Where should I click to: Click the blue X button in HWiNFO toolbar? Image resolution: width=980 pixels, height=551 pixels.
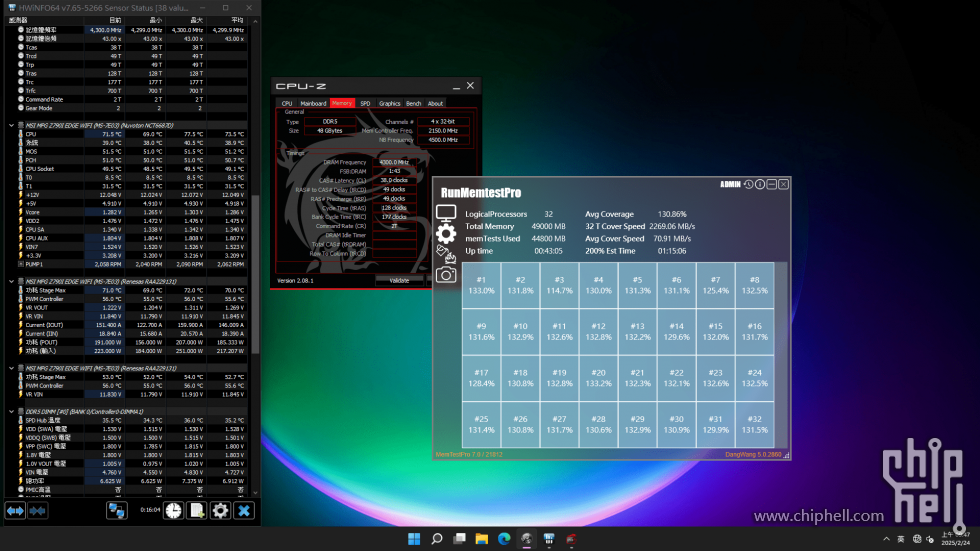244,511
